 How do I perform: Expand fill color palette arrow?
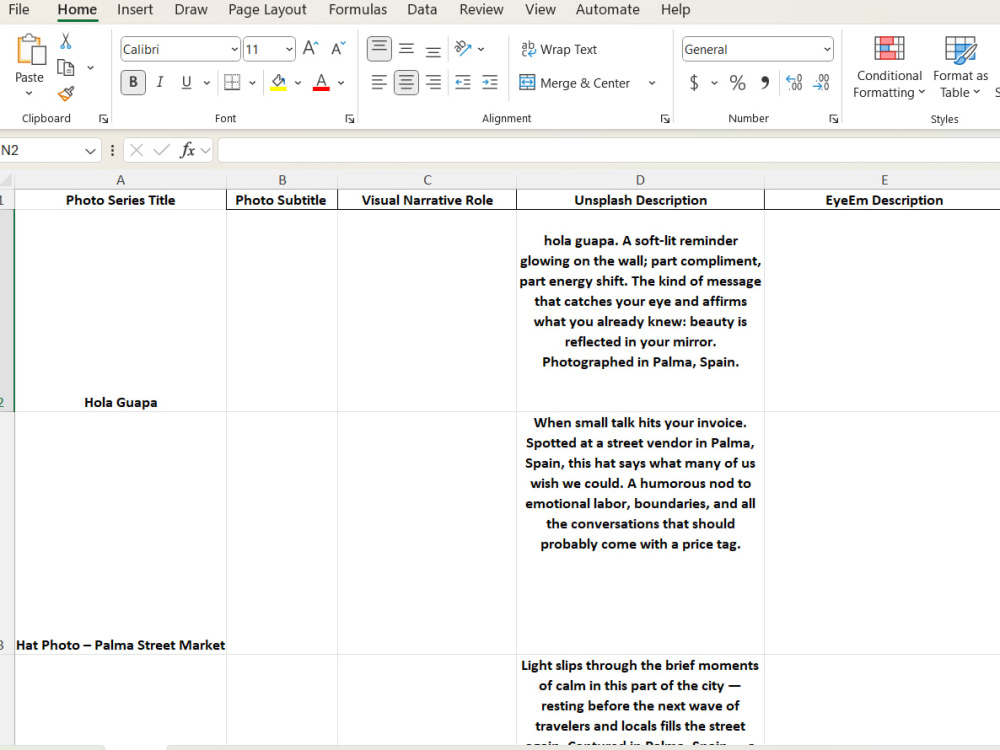click(x=298, y=83)
